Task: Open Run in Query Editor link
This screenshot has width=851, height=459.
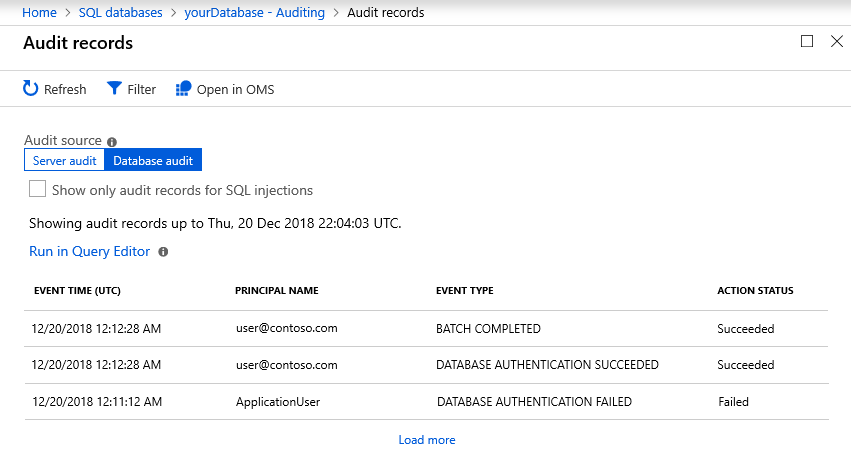Action: 89,252
